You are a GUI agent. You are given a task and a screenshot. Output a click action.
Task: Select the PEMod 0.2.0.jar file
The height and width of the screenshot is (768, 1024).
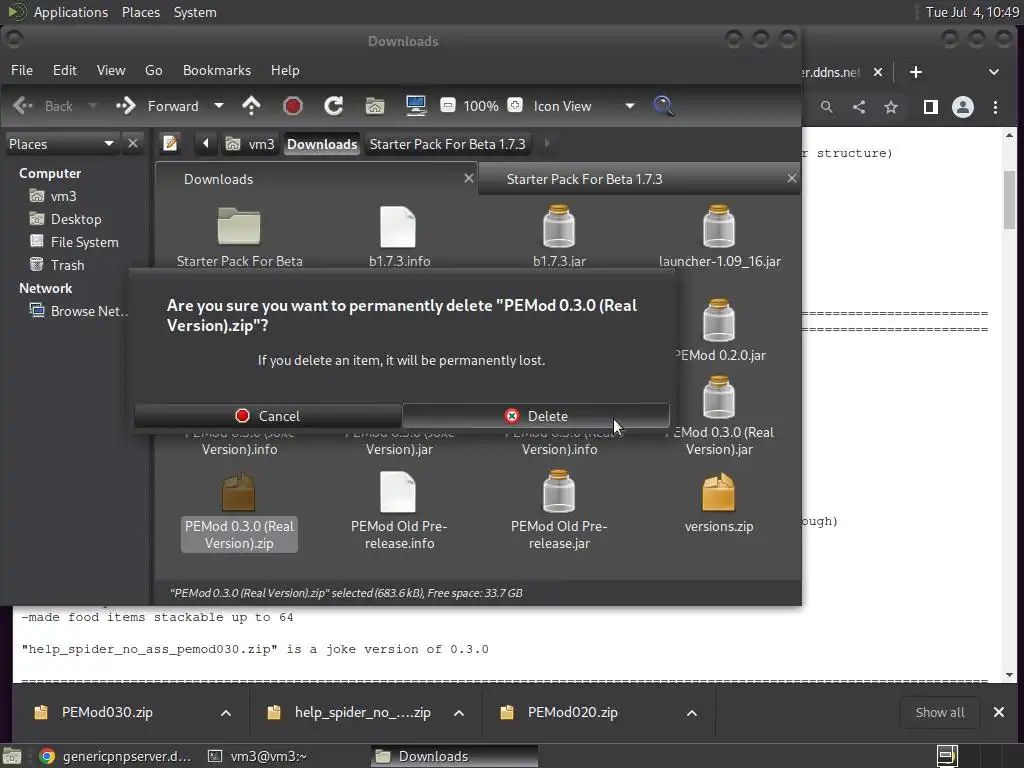(x=719, y=330)
